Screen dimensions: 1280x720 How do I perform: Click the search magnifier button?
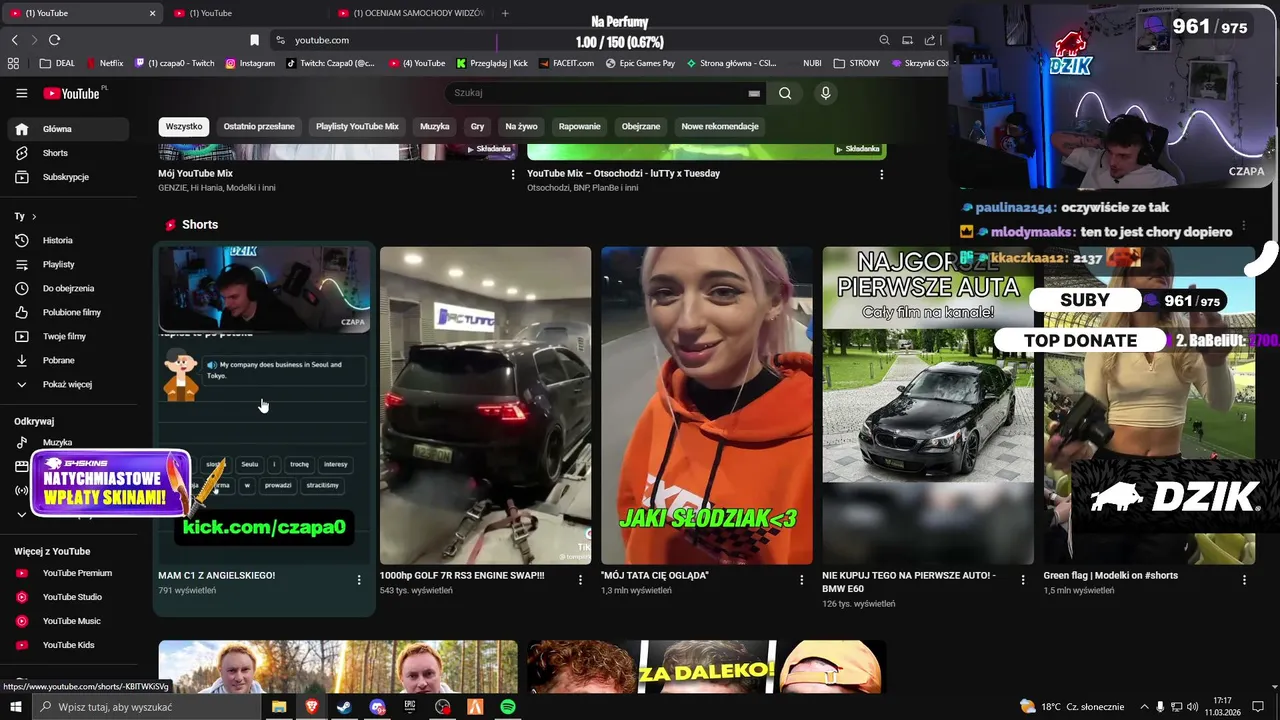click(x=785, y=93)
